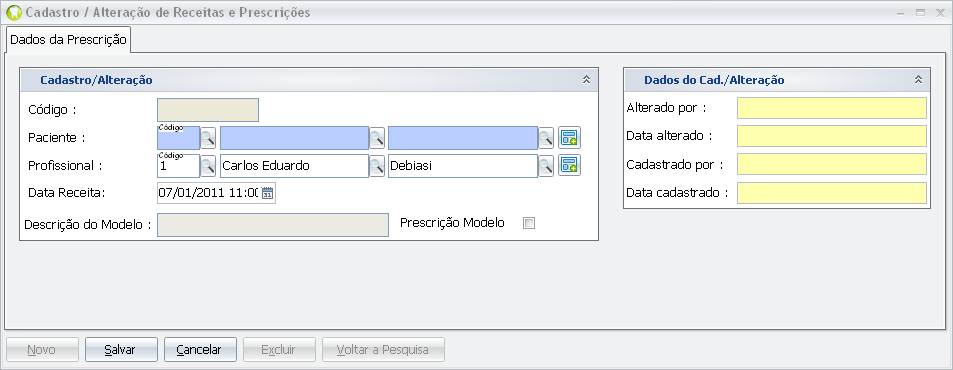Search professional by code magnifier icon
The image size is (953, 370).
[x=208, y=165]
